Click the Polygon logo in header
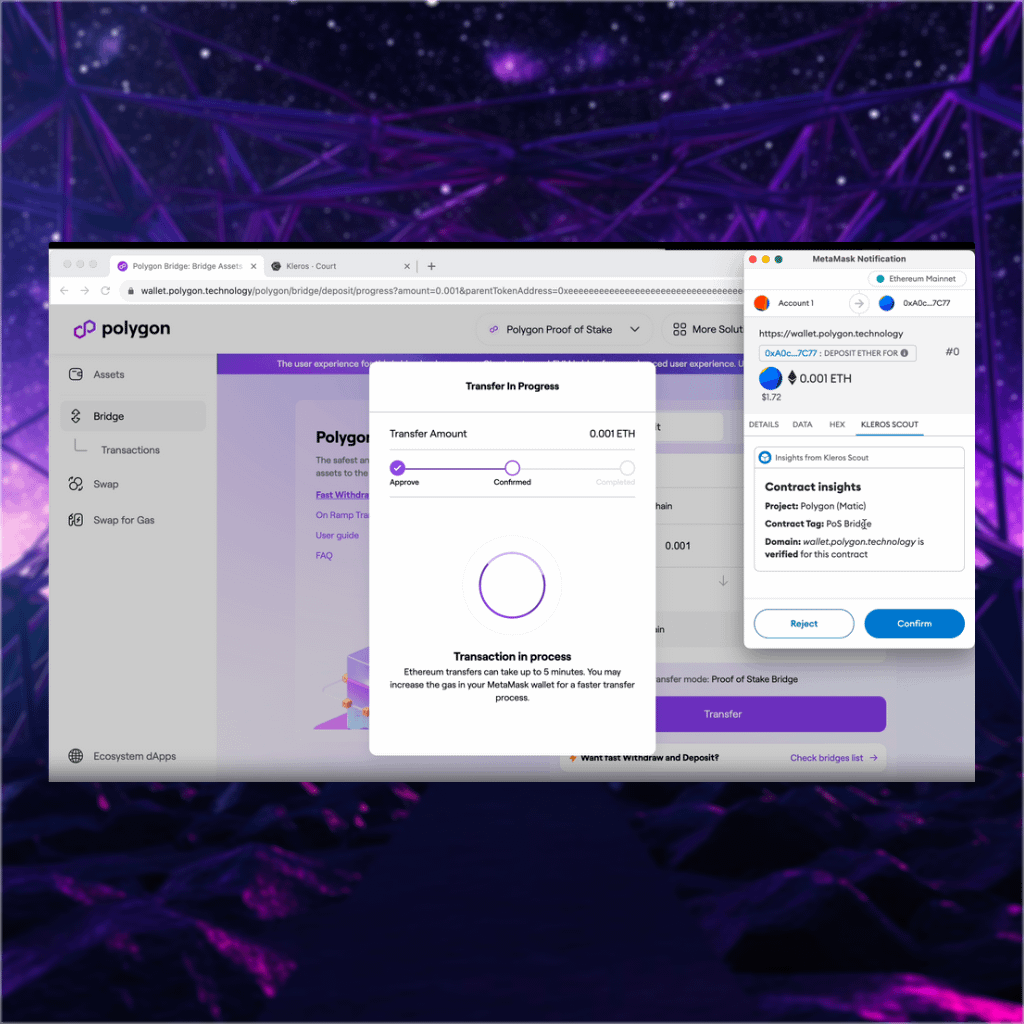Image resolution: width=1024 pixels, height=1024 pixels. [x=120, y=329]
